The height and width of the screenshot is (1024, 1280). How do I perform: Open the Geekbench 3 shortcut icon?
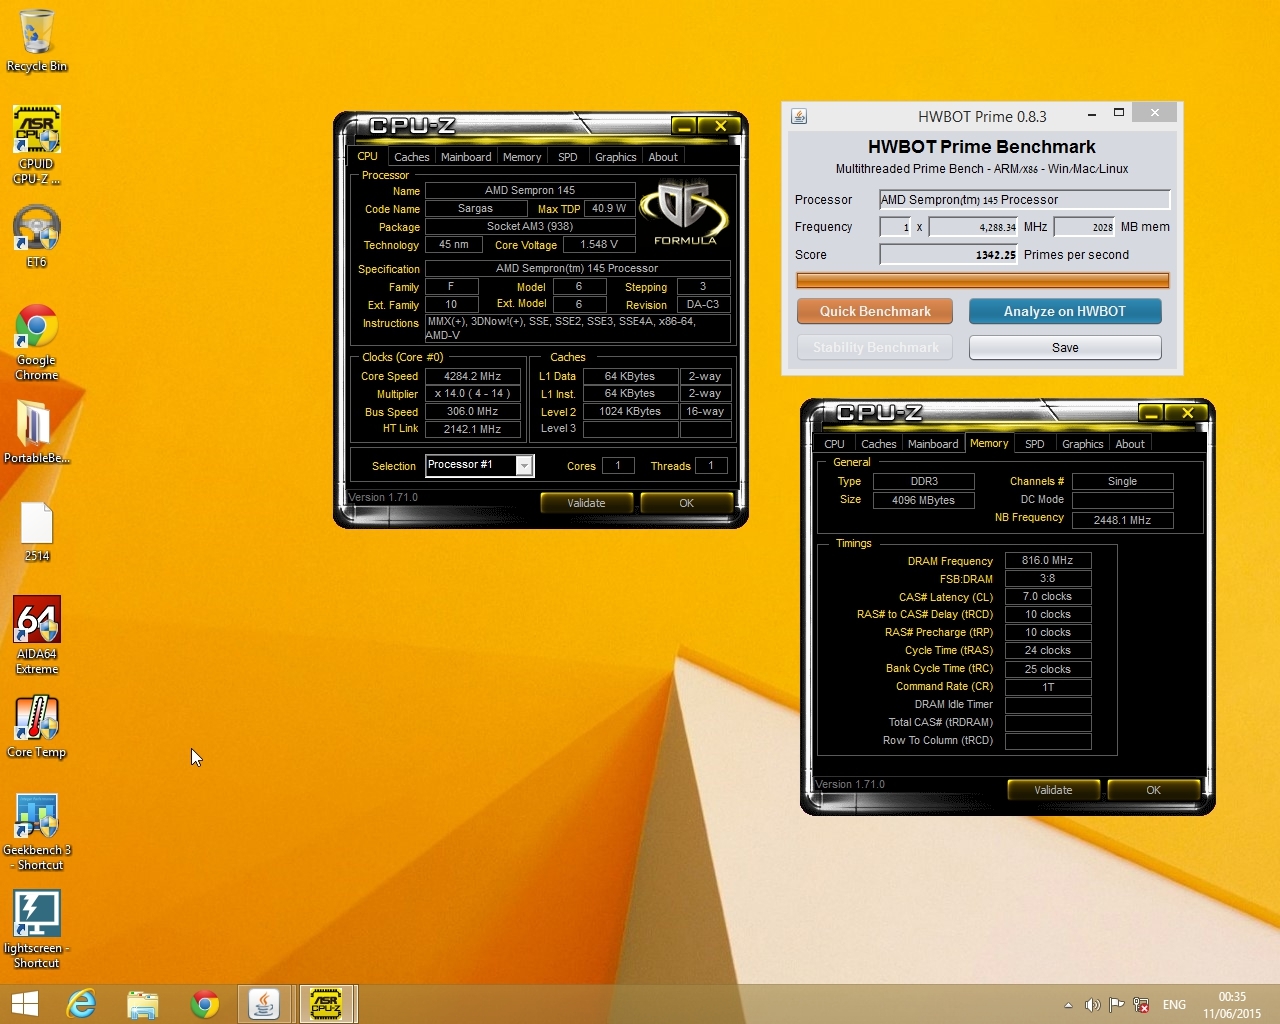click(36, 832)
